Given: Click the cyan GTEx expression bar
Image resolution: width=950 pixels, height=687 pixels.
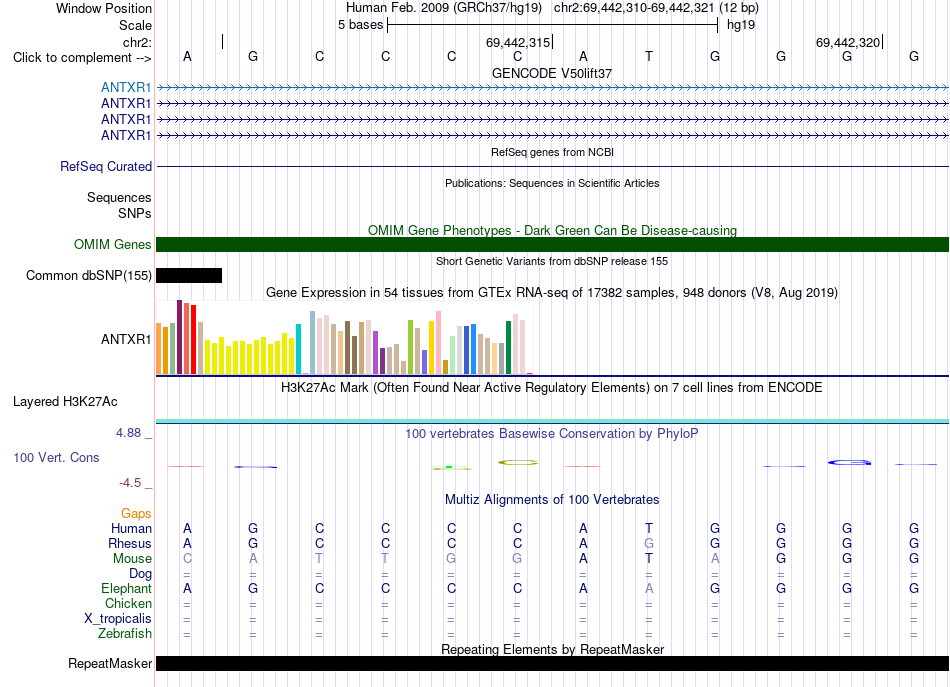Looking at the screenshot, I should click(x=299, y=349).
